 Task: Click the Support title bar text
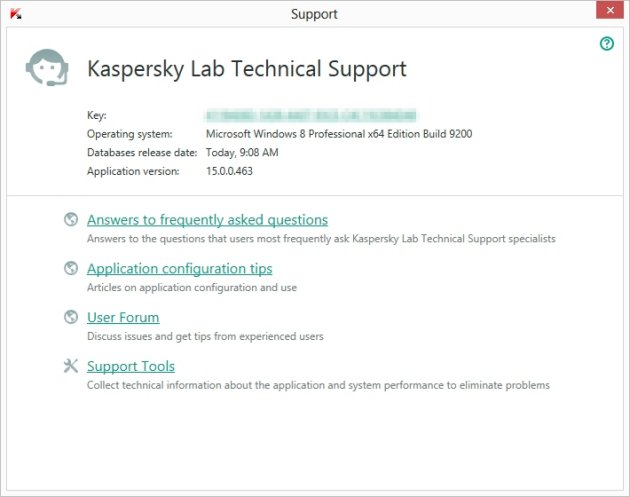(x=314, y=14)
